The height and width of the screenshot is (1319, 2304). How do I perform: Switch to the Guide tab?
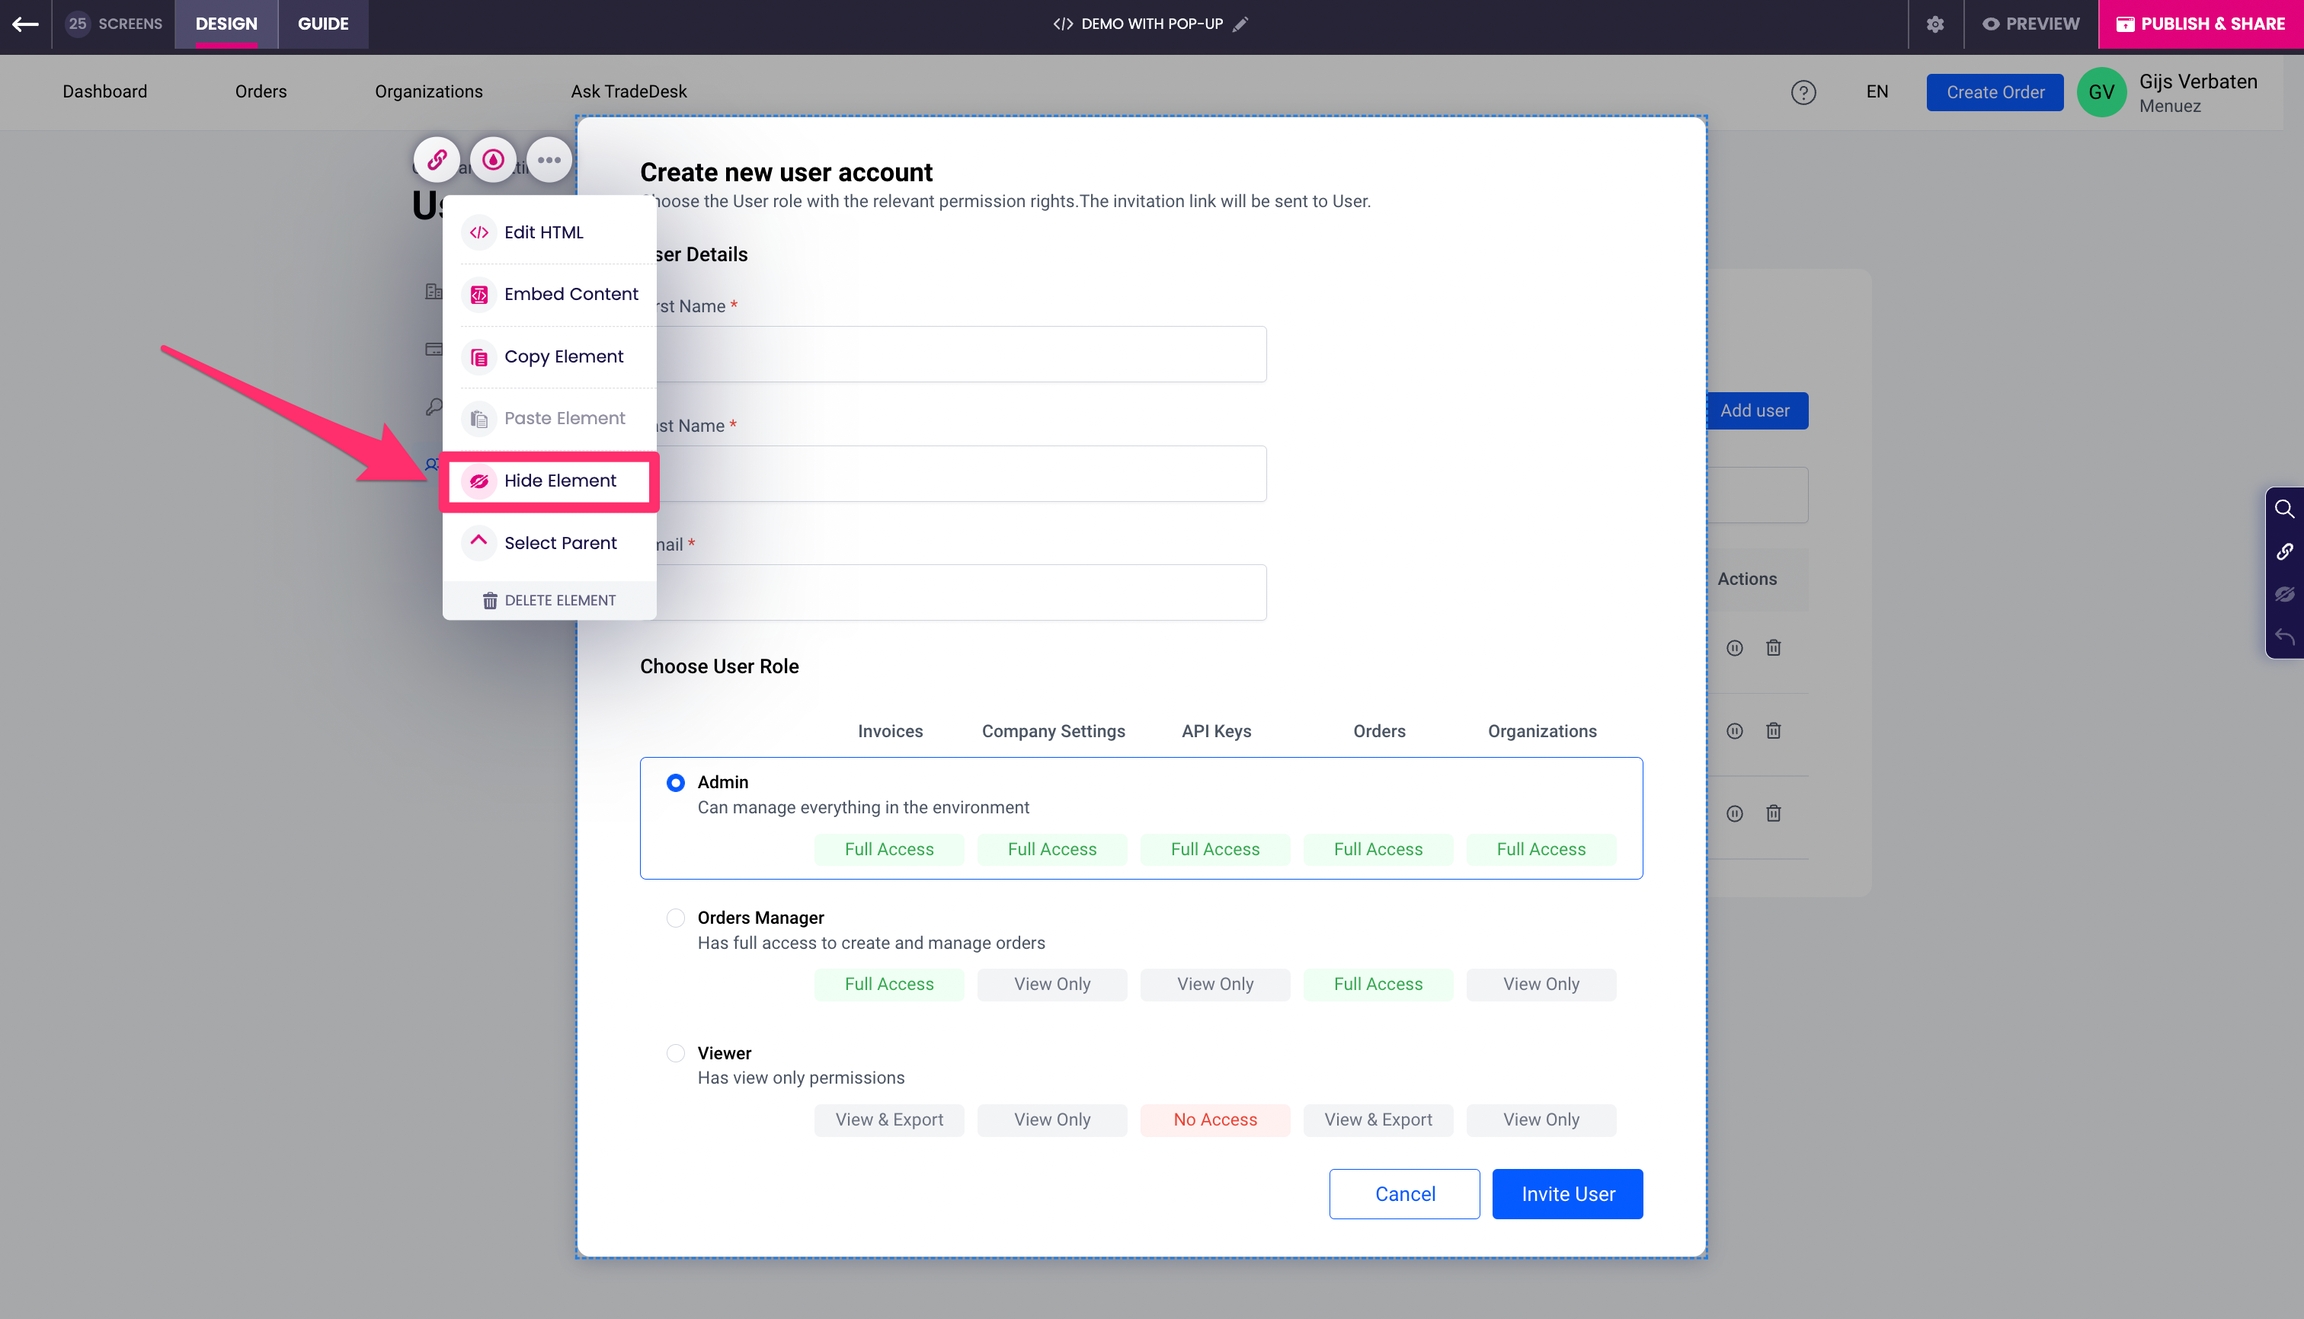click(x=323, y=24)
